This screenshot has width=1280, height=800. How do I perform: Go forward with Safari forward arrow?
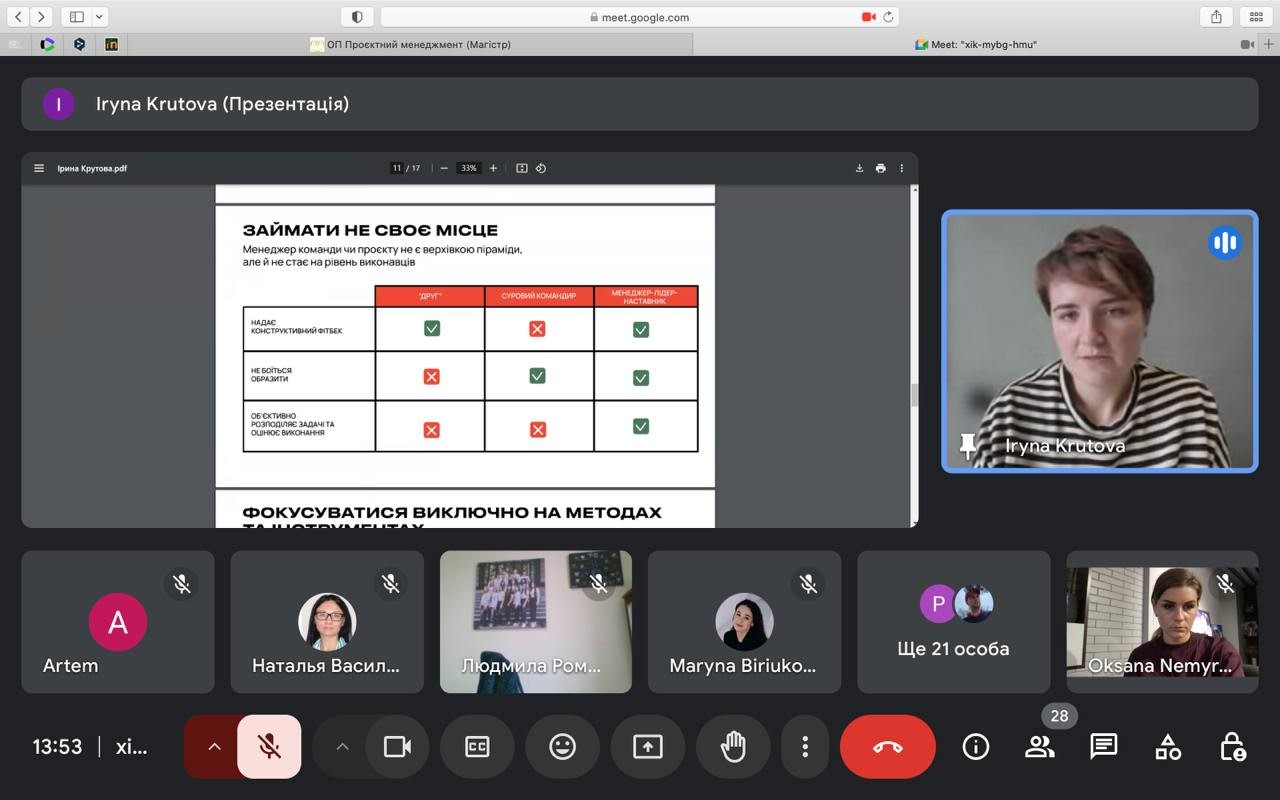pos(41,17)
